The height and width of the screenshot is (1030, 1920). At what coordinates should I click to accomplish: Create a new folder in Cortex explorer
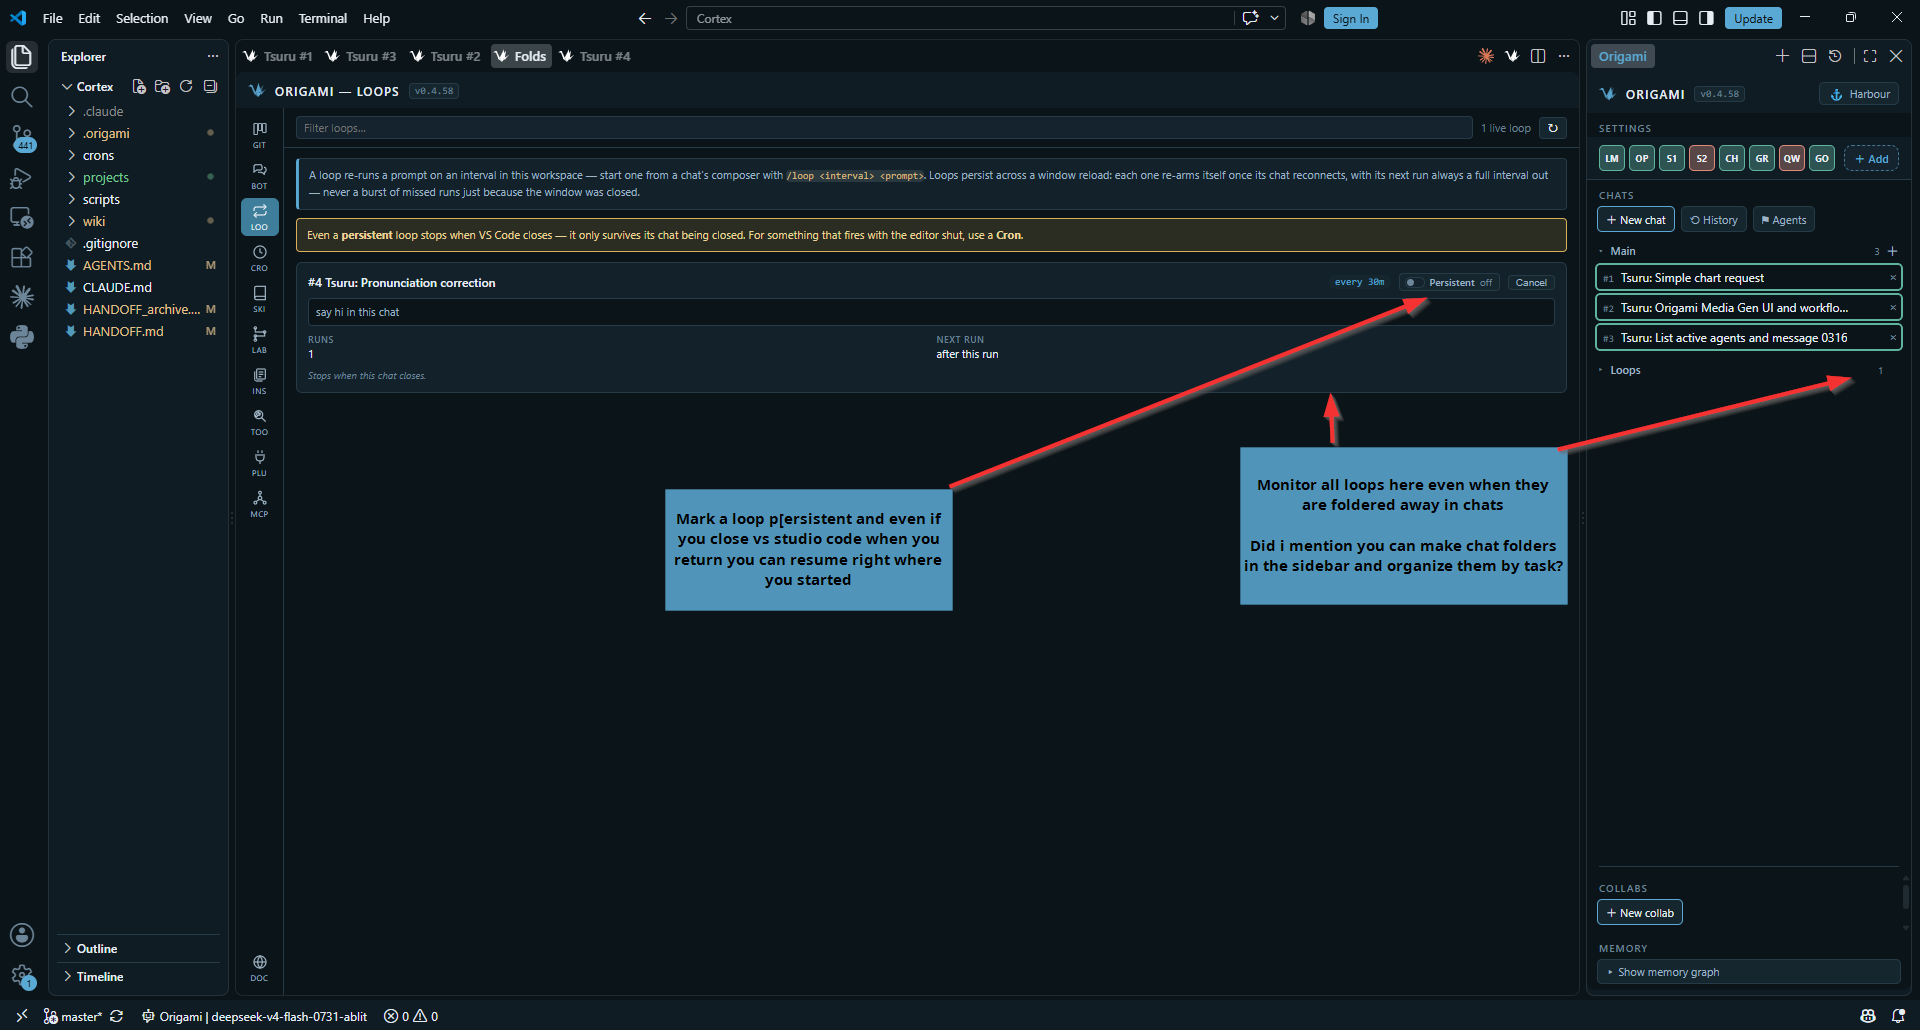[x=162, y=87]
